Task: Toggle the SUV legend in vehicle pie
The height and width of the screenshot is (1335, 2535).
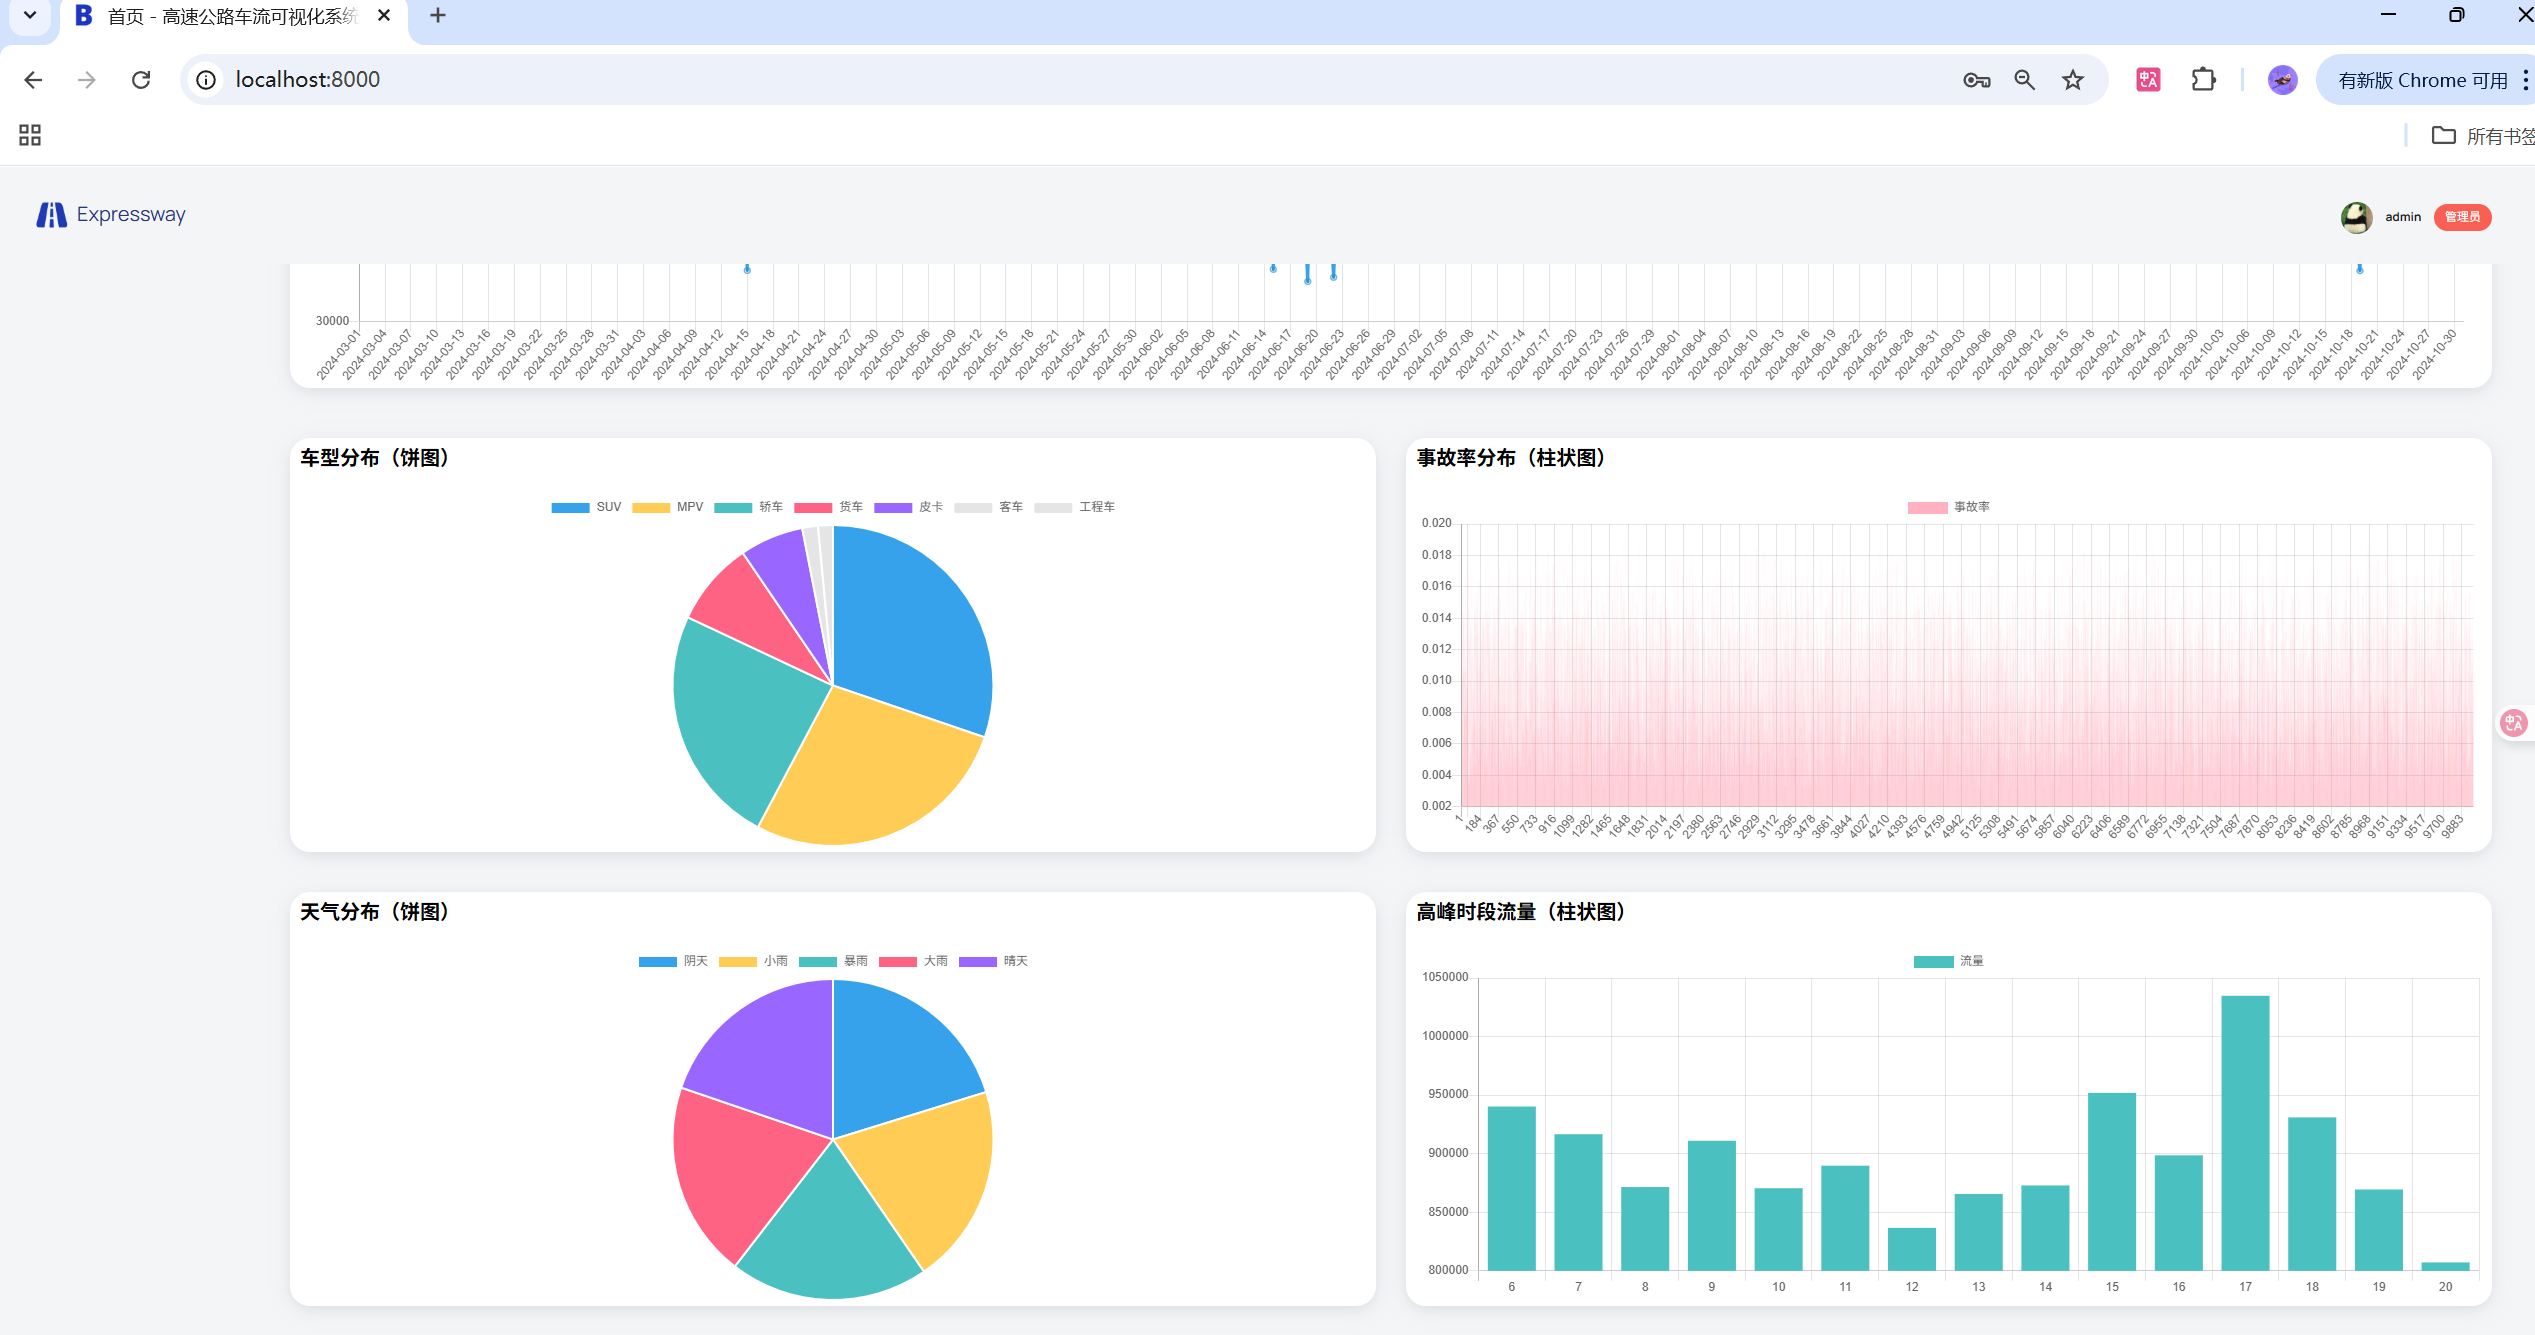Action: point(586,507)
